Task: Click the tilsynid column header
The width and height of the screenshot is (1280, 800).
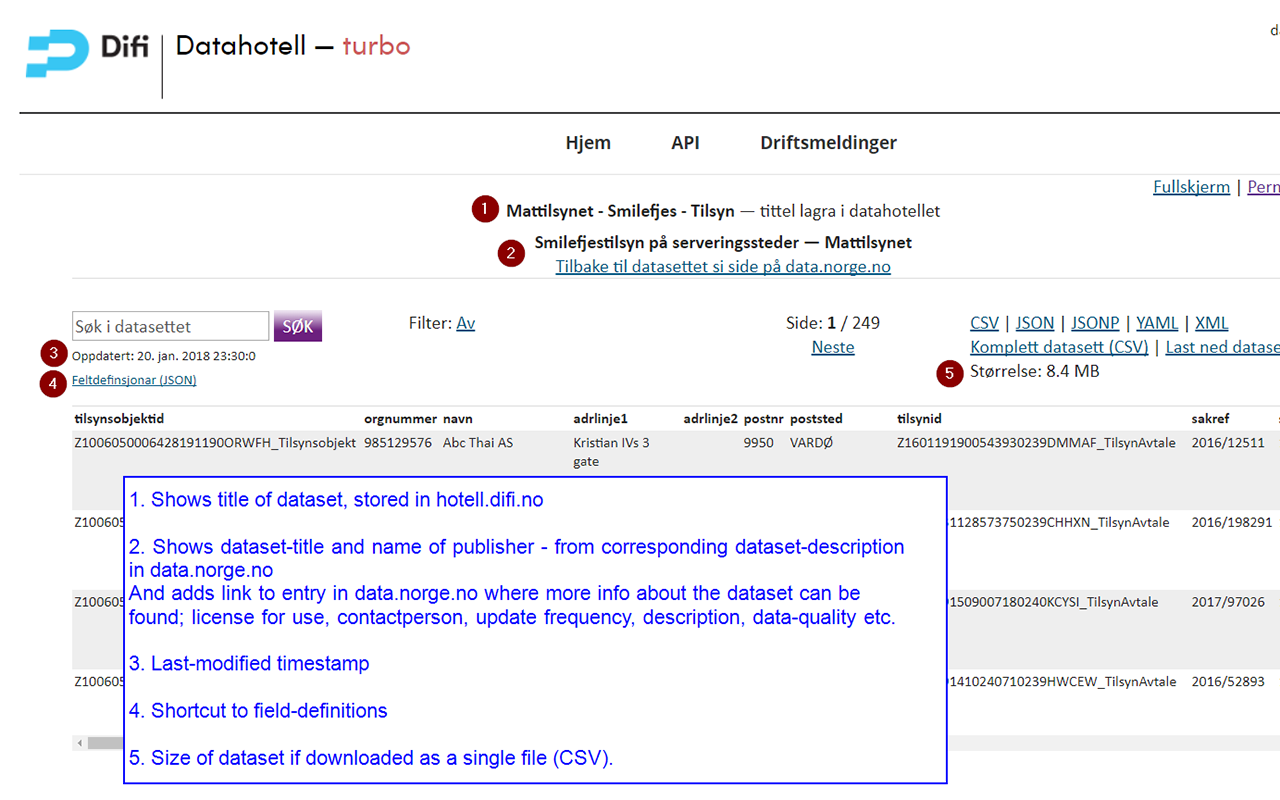Action: tap(919, 419)
